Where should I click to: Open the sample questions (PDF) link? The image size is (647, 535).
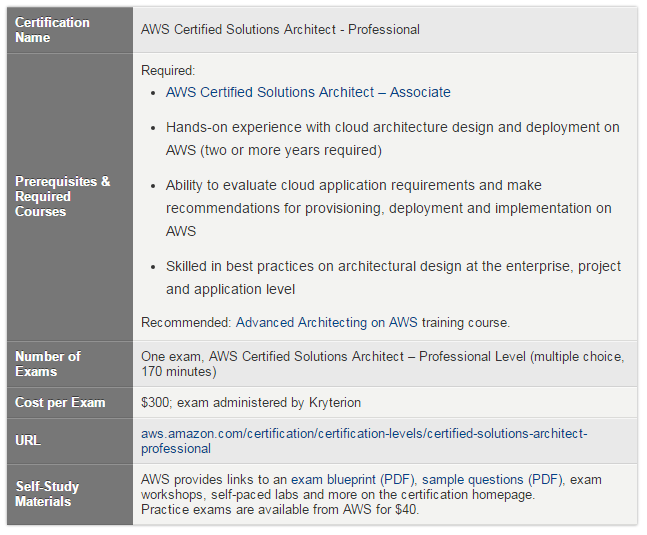(492, 480)
